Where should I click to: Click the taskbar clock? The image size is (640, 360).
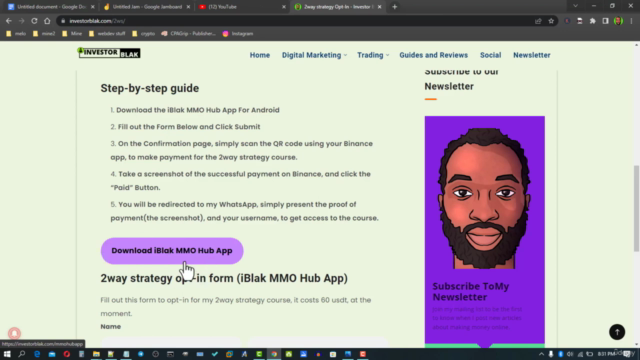coord(607,354)
